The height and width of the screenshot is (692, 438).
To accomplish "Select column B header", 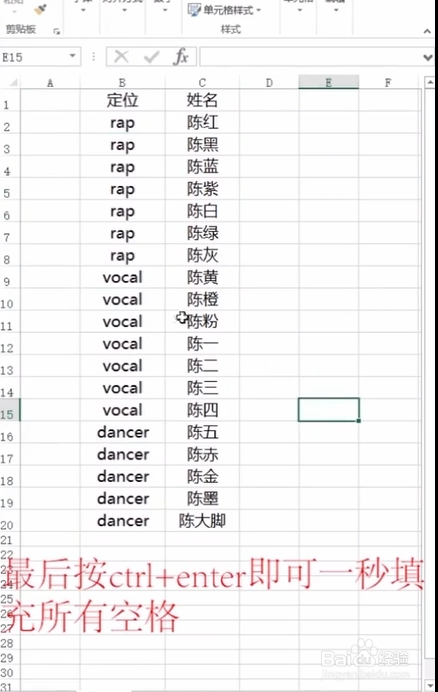I will click(122, 83).
